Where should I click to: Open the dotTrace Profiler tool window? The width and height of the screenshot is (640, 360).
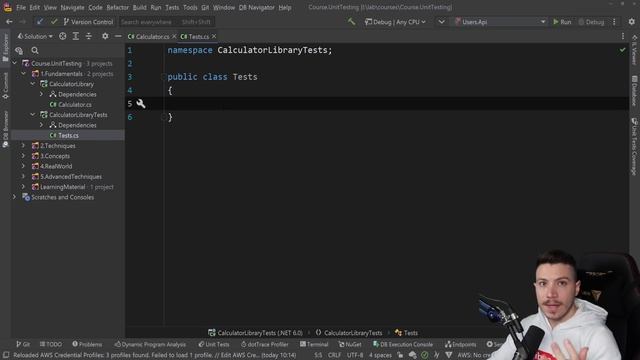point(264,344)
